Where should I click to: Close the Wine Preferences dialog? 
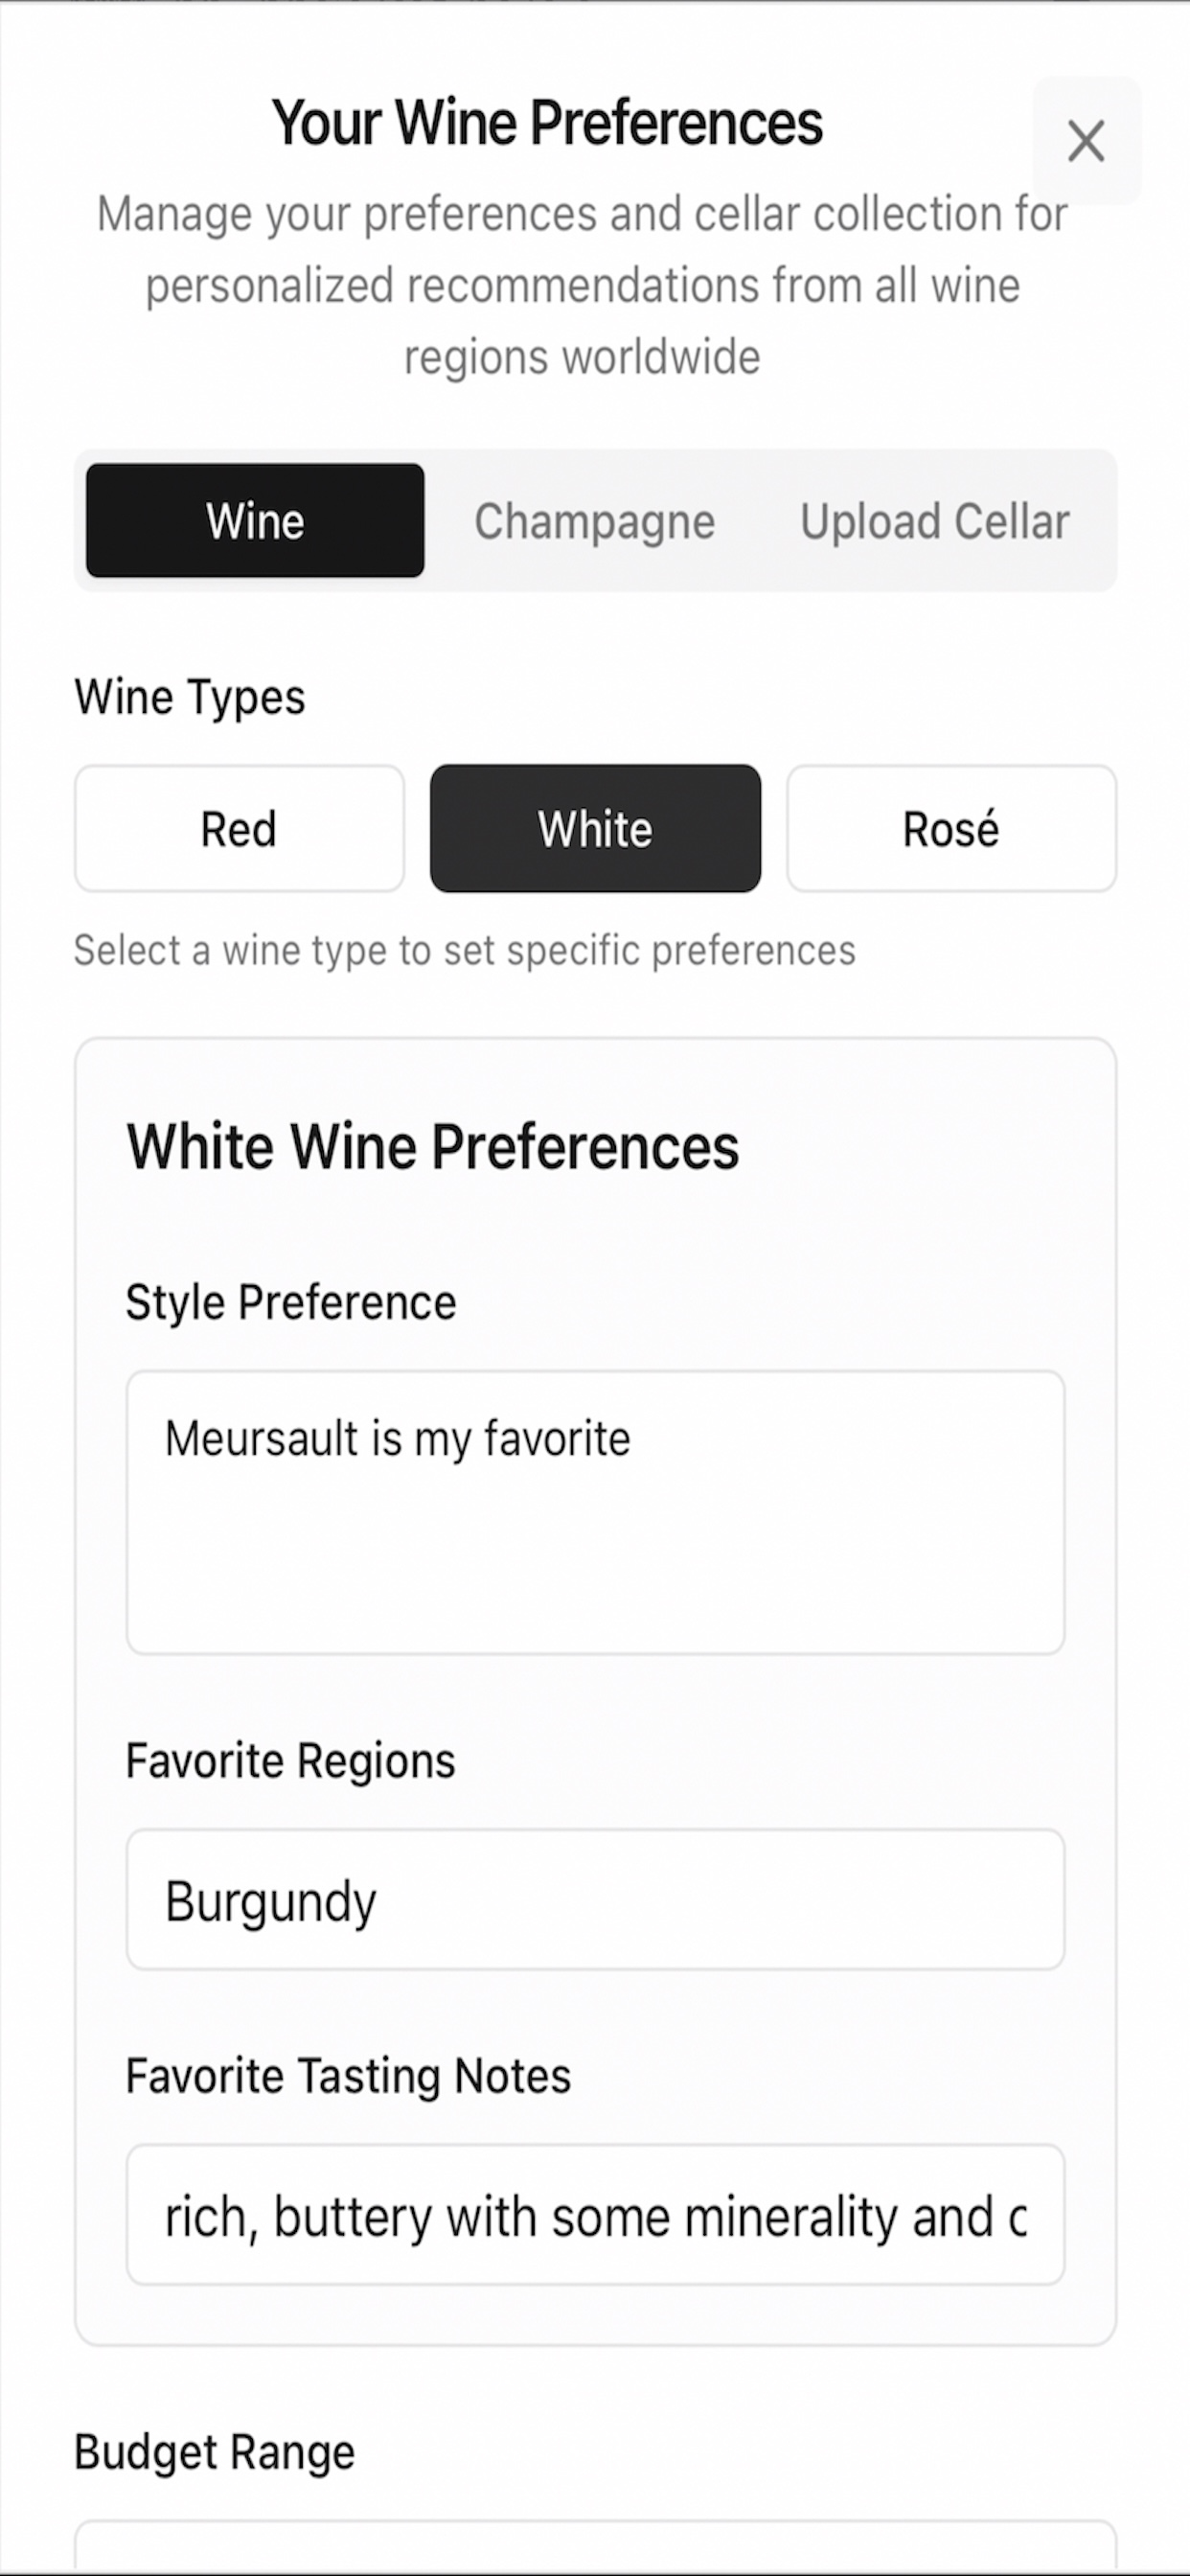pyautogui.click(x=1086, y=141)
